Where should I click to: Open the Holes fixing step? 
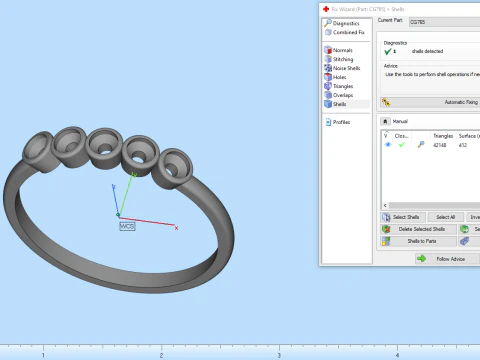click(335, 77)
